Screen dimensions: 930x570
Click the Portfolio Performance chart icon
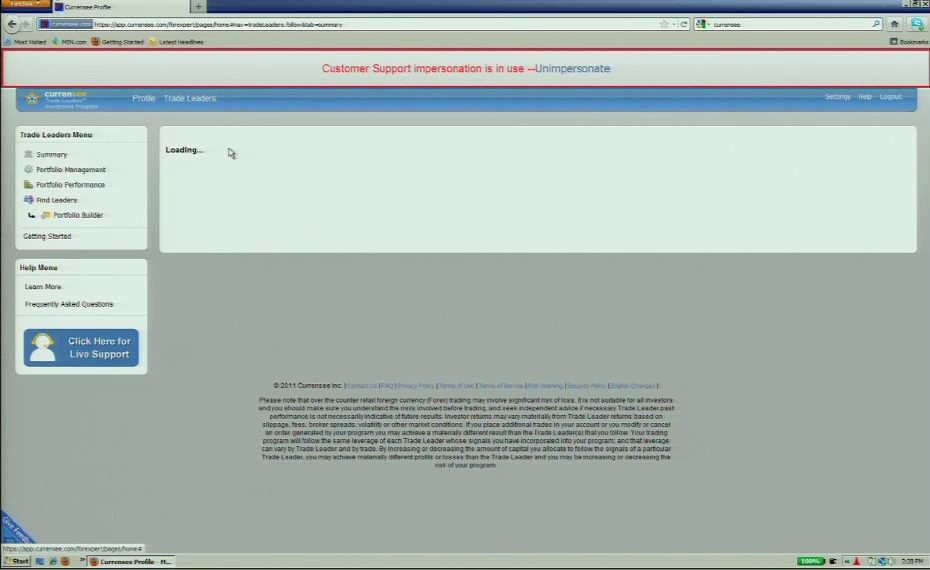point(28,184)
